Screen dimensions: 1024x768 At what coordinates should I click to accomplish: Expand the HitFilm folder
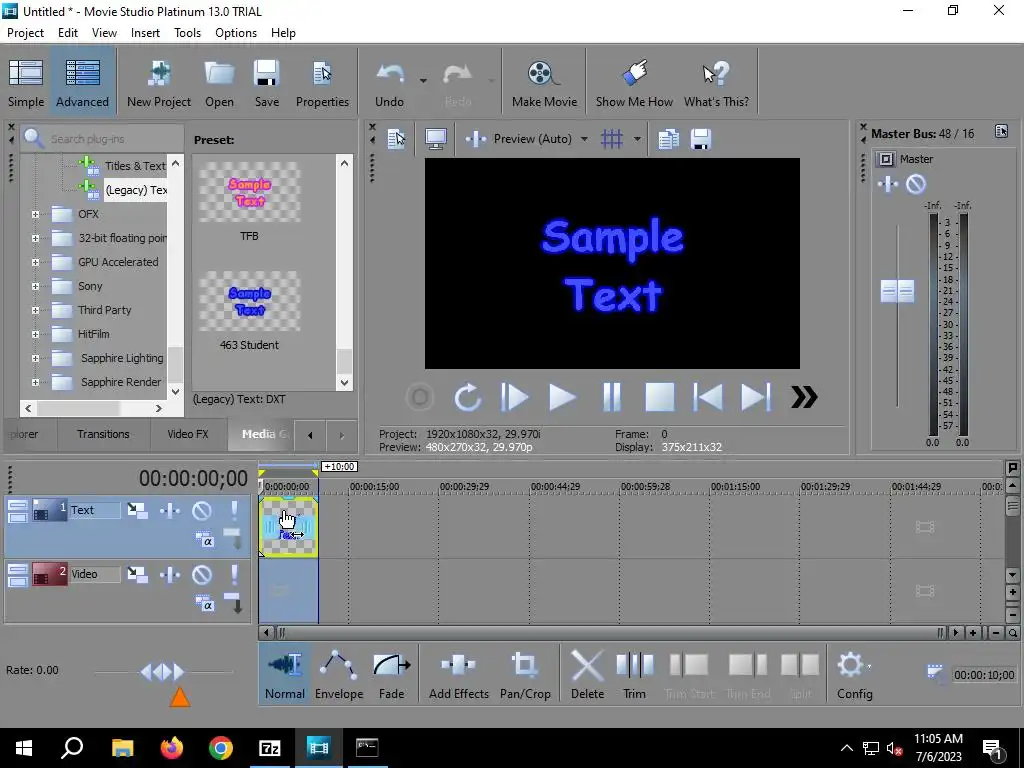35,334
